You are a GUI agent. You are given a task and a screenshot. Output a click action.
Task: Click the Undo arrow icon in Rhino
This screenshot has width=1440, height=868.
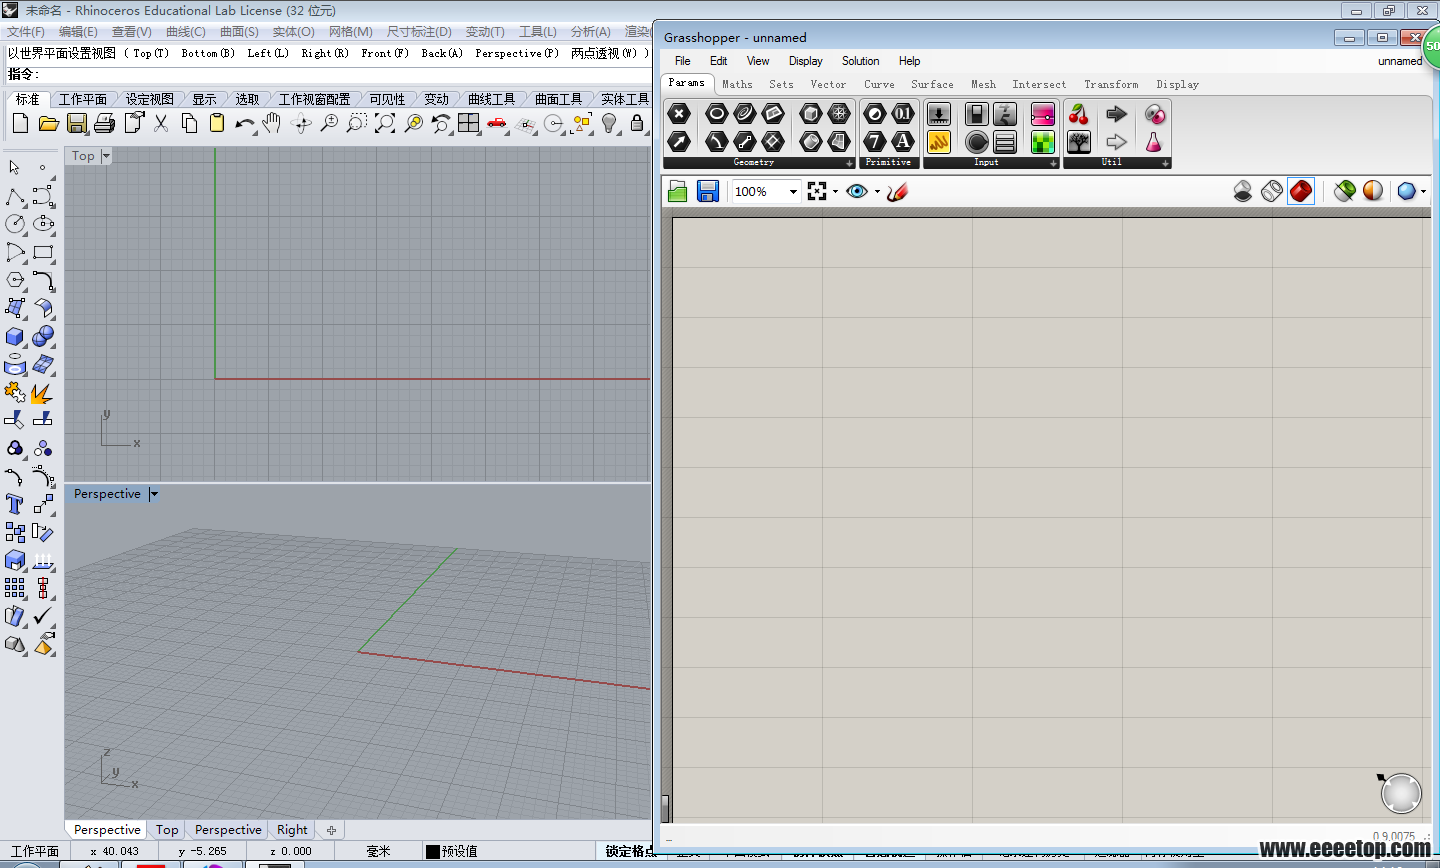click(245, 124)
